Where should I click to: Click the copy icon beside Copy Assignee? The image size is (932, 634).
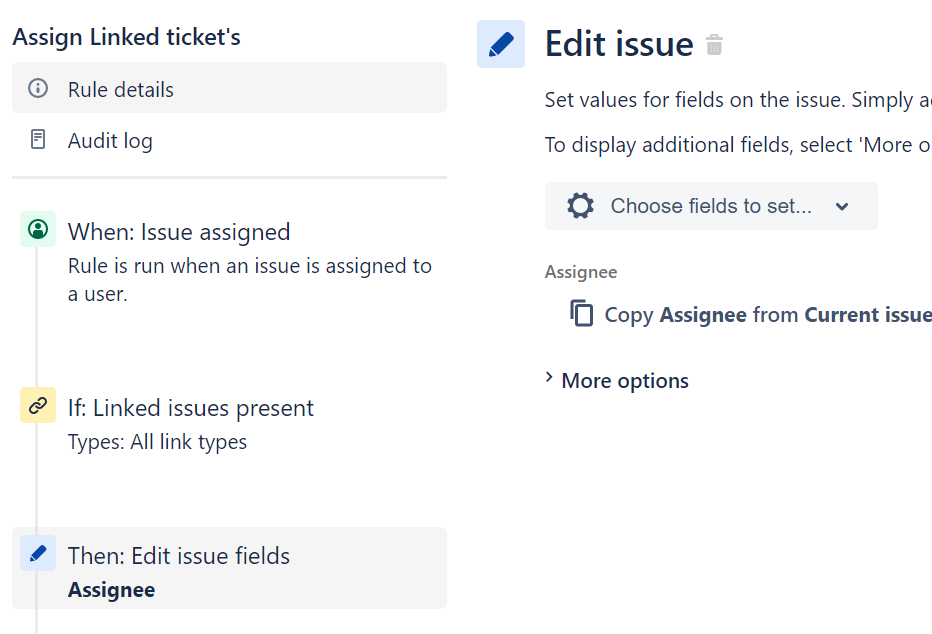point(582,314)
